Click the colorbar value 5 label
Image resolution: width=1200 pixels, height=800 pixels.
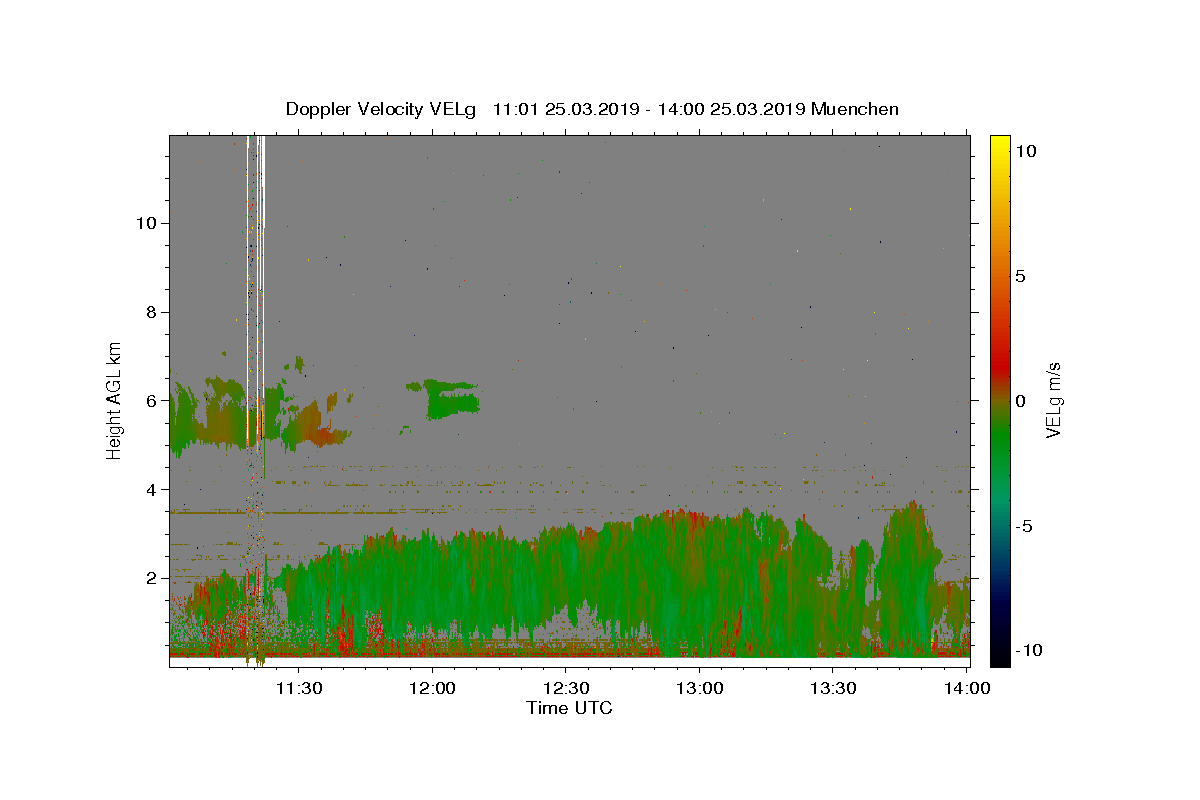(x=1020, y=275)
